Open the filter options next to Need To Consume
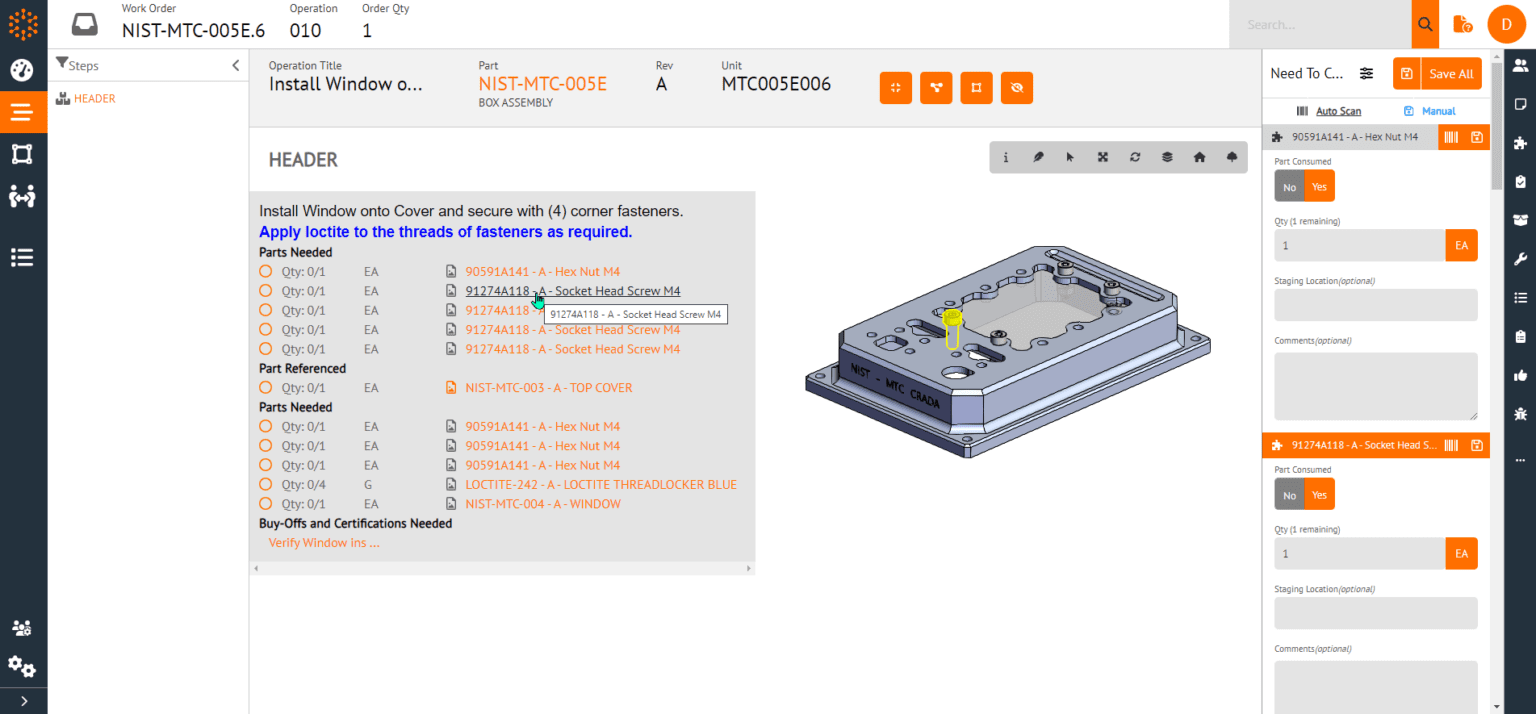Image resolution: width=1536 pixels, height=714 pixels. 1367,72
